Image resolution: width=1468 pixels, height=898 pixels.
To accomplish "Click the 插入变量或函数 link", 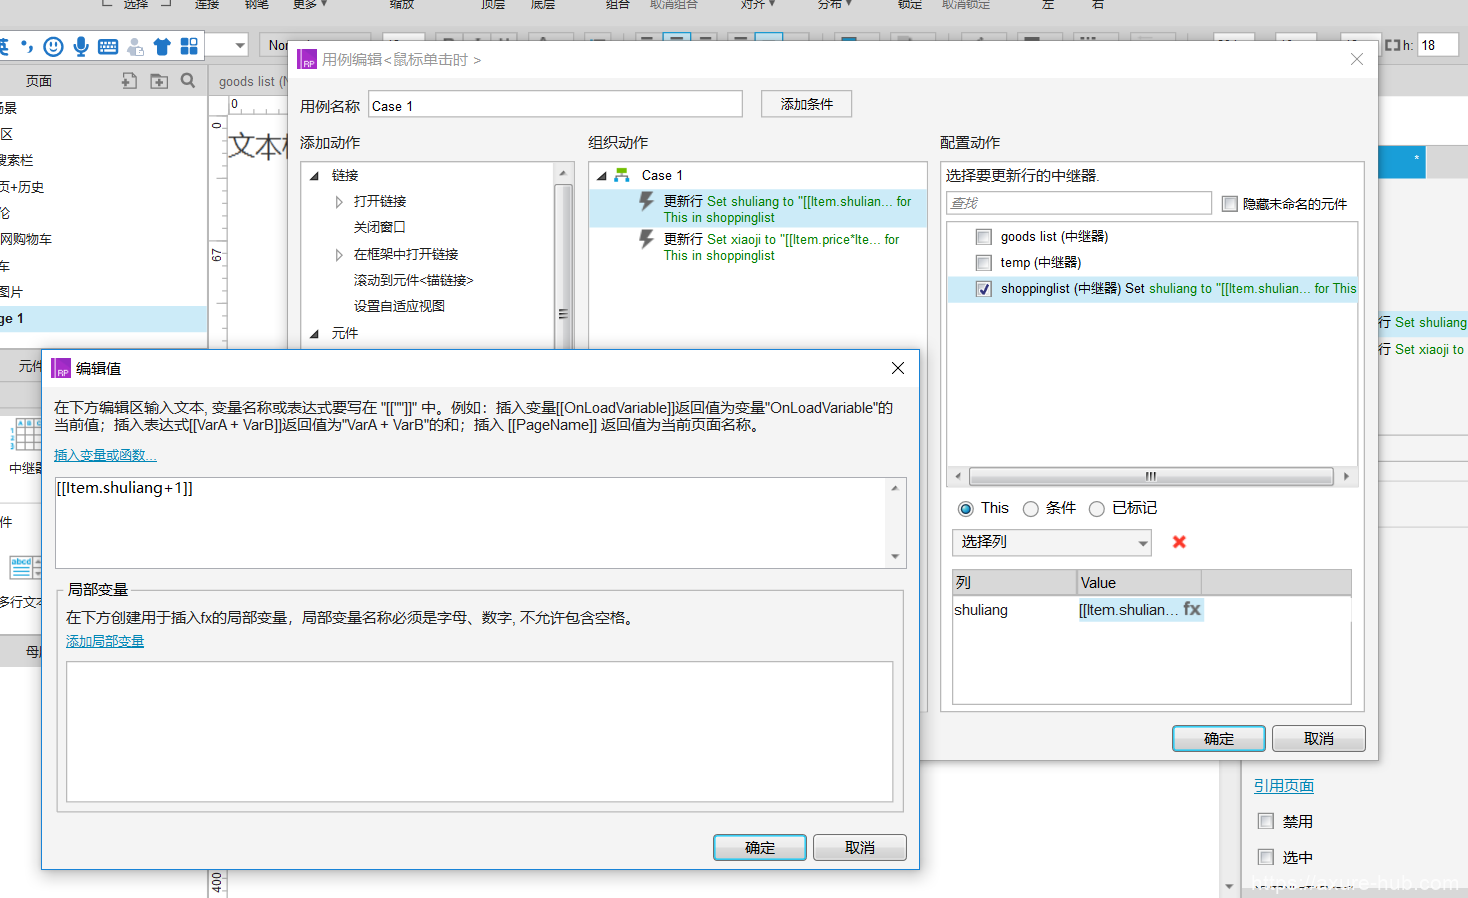I will (x=105, y=455).
